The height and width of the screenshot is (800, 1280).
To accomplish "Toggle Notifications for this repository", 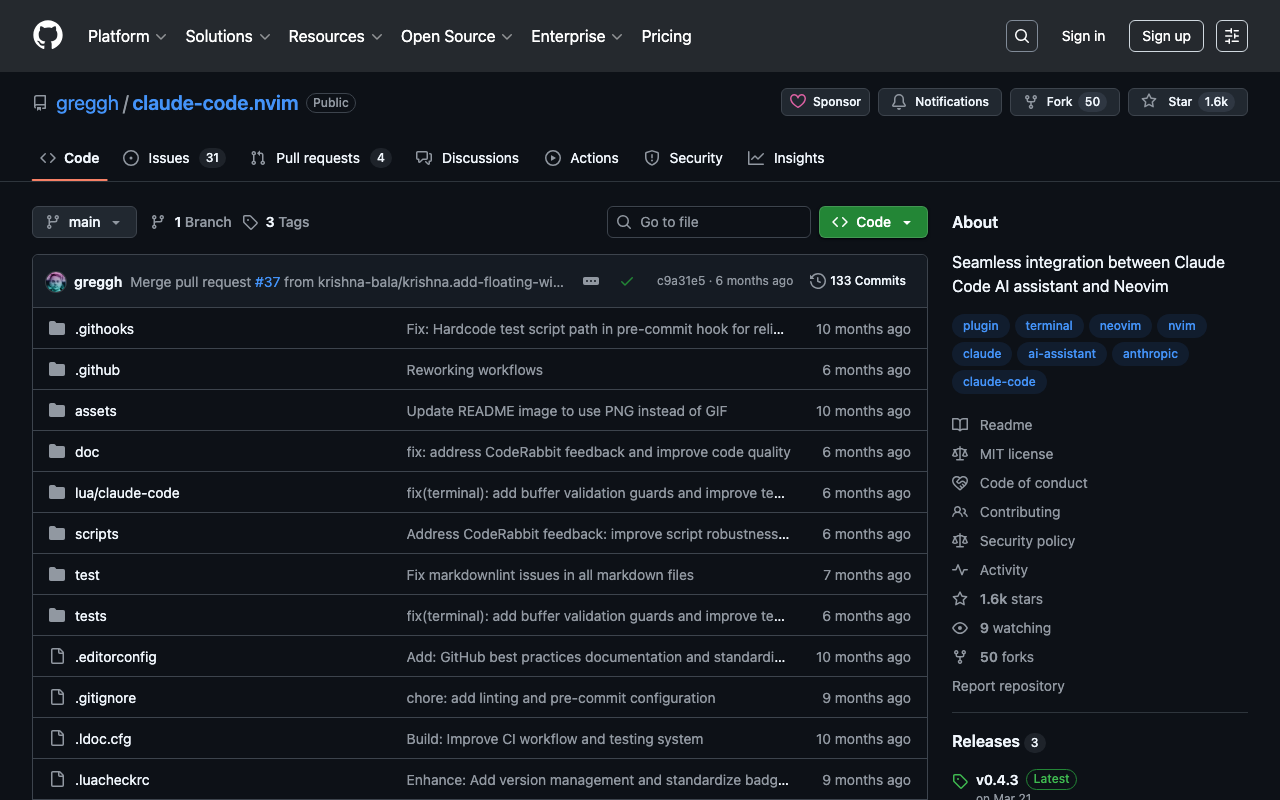I will click(x=939, y=102).
